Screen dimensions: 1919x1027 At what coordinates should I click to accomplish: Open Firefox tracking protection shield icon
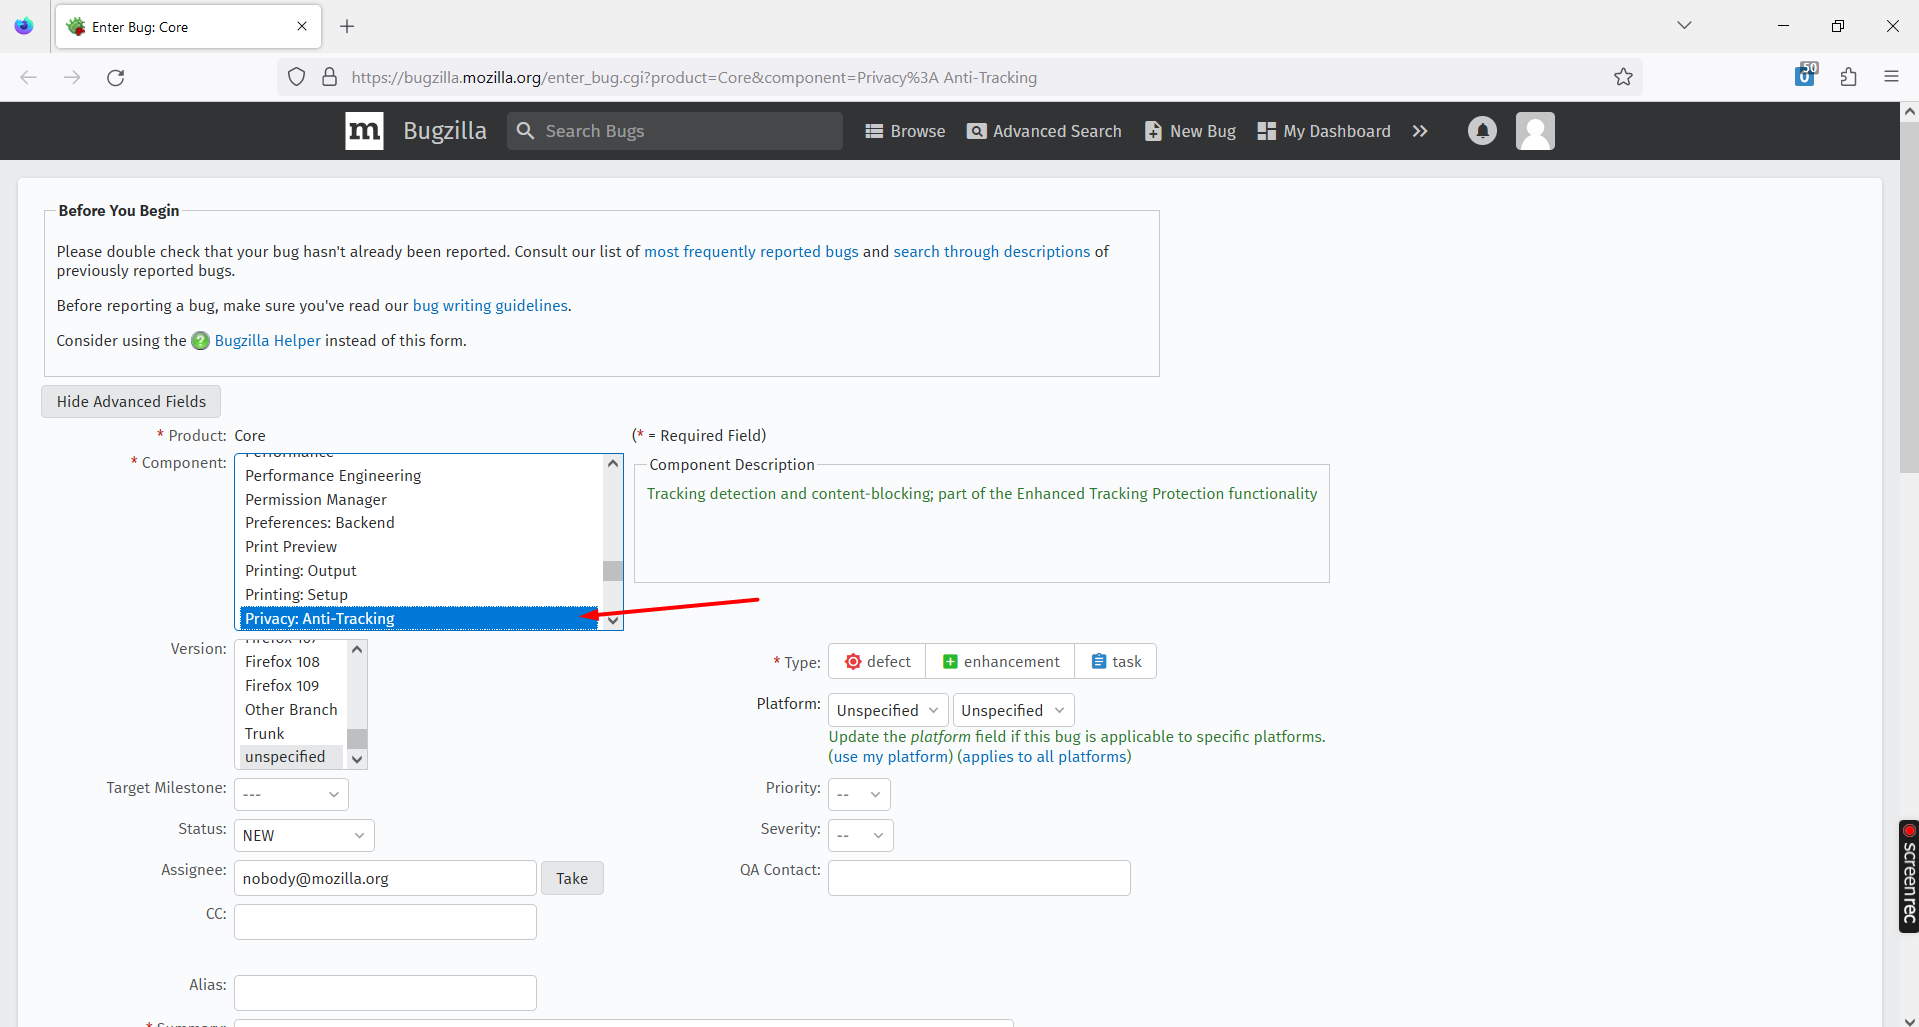pos(295,77)
